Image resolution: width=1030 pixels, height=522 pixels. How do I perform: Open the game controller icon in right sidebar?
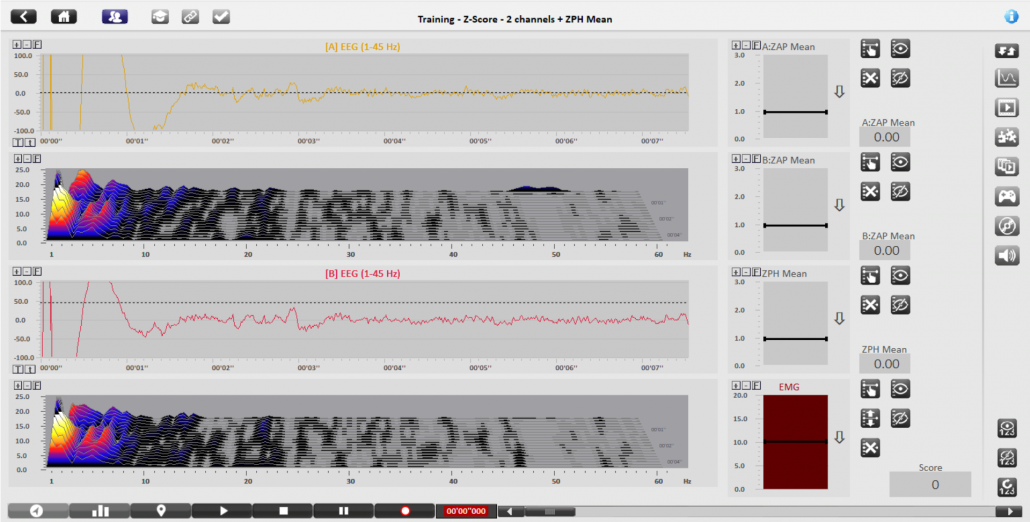[x=1007, y=196]
